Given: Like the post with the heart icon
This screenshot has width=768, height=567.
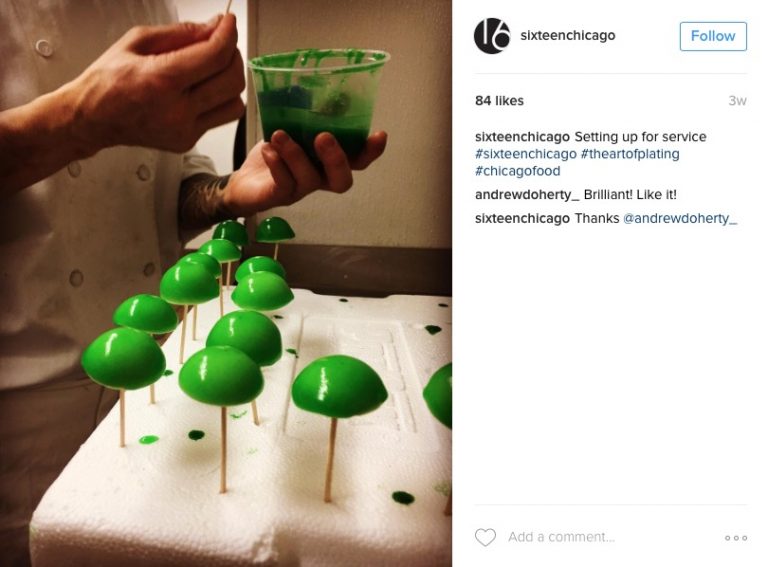Looking at the screenshot, I should [485, 537].
